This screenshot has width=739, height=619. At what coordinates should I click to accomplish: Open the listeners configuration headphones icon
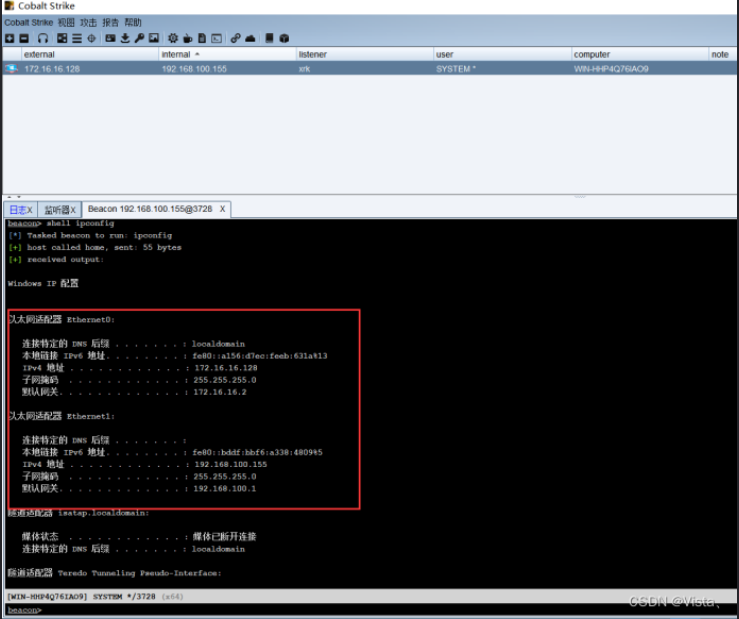click(x=43, y=38)
